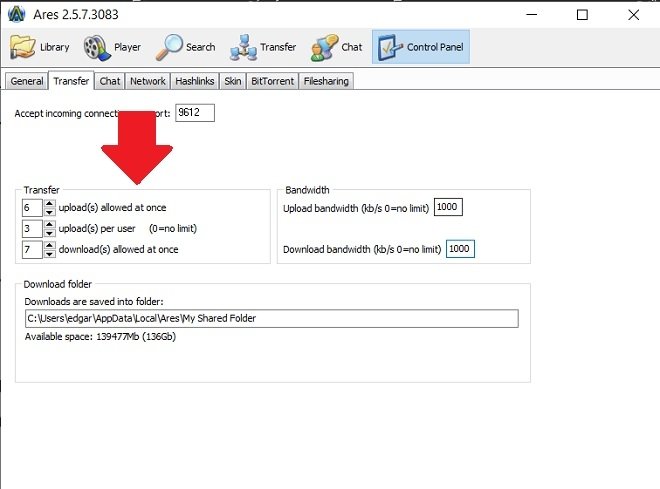Switch to the General tab
660x489 pixels.
pos(27,81)
